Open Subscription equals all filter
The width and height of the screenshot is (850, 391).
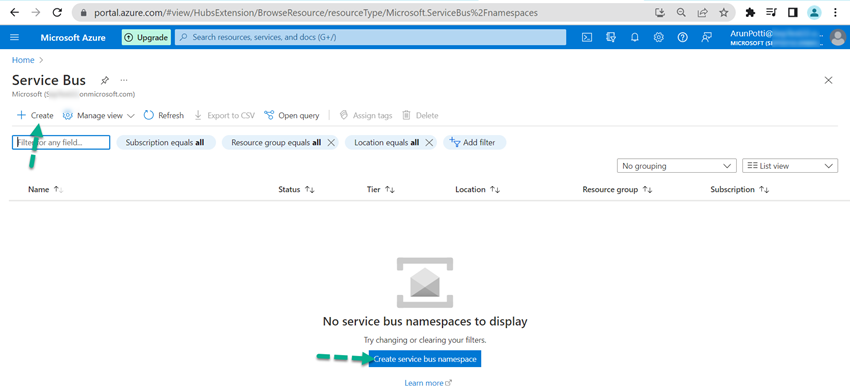165,143
